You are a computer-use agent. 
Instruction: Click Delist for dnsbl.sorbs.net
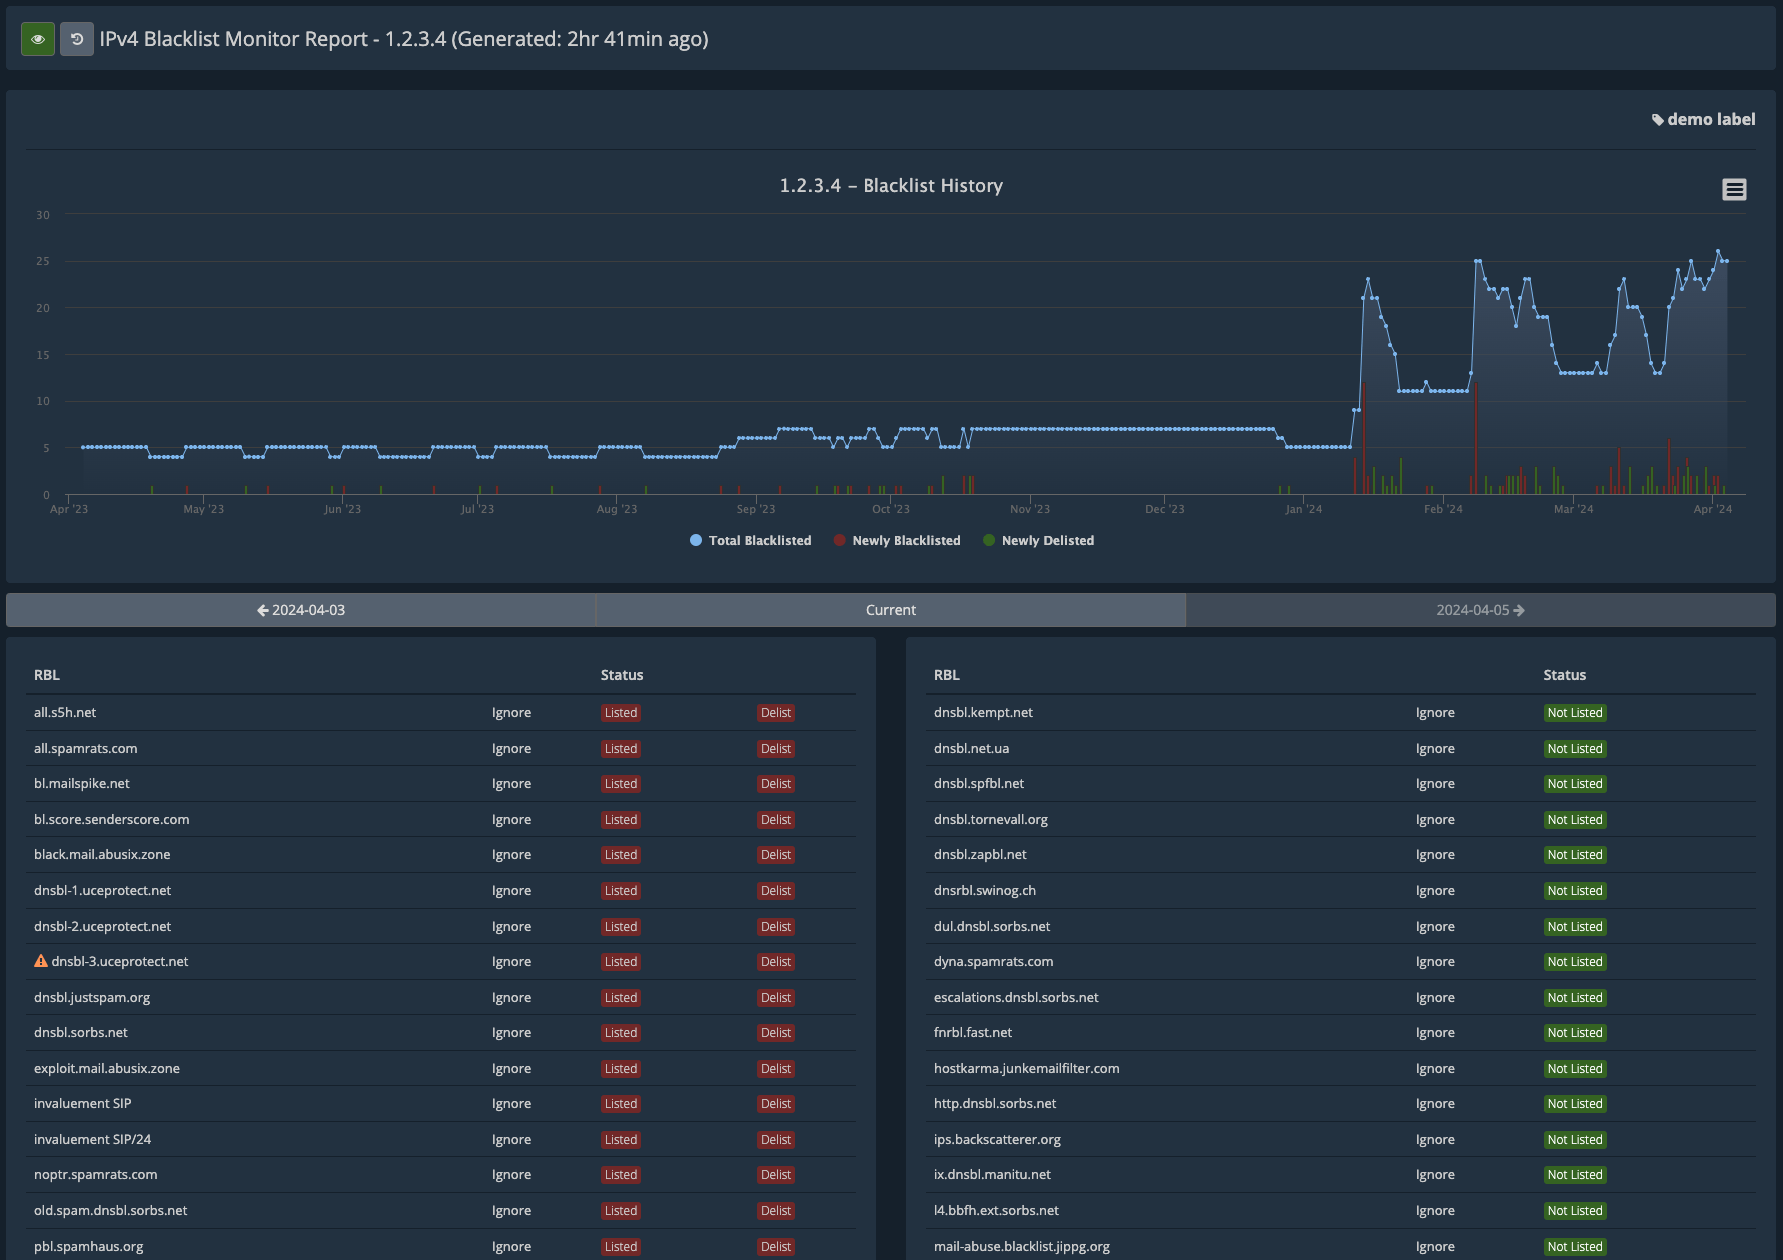pos(776,1033)
